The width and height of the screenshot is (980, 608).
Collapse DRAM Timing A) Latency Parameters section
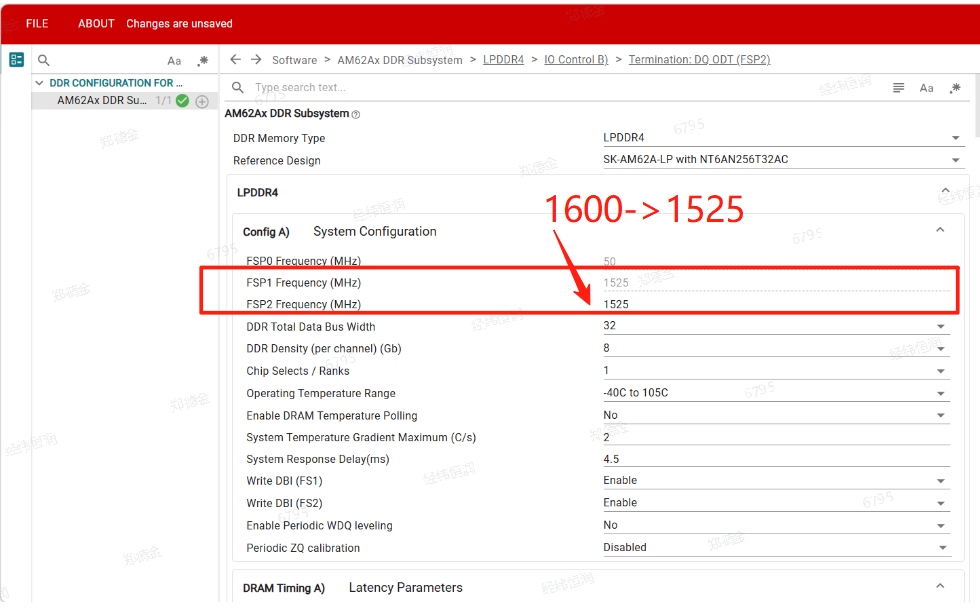[940, 586]
